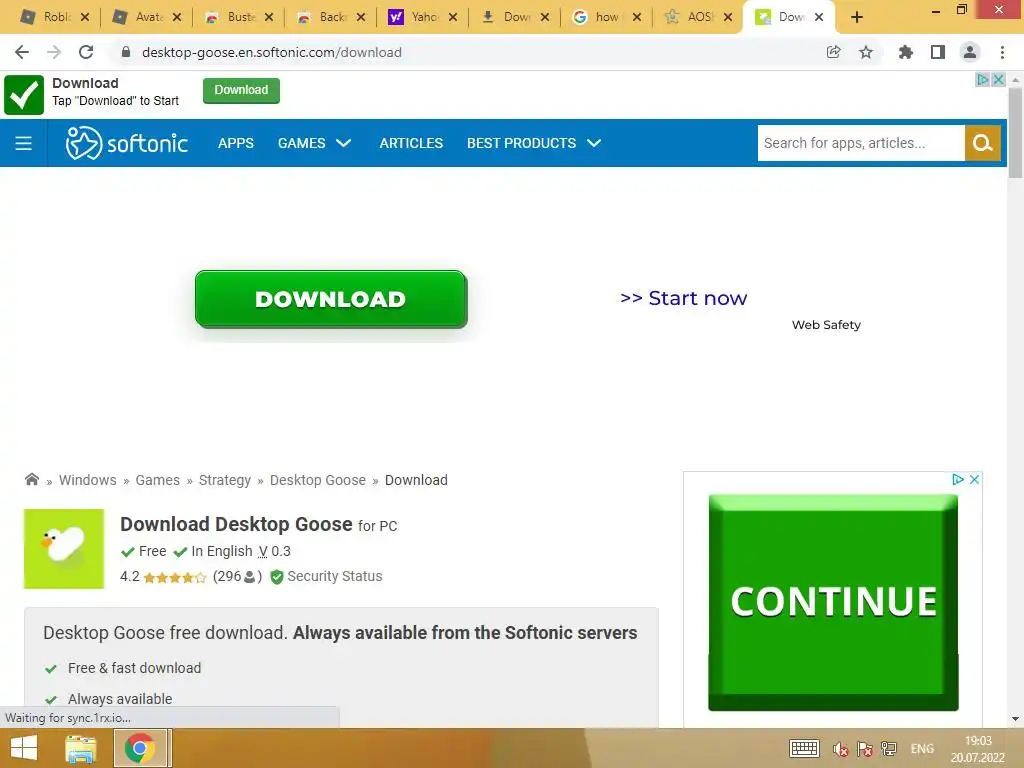Viewport: 1024px width, 768px height.
Task: Click the page vertical scrollbar thumb
Action: click(x=1015, y=133)
